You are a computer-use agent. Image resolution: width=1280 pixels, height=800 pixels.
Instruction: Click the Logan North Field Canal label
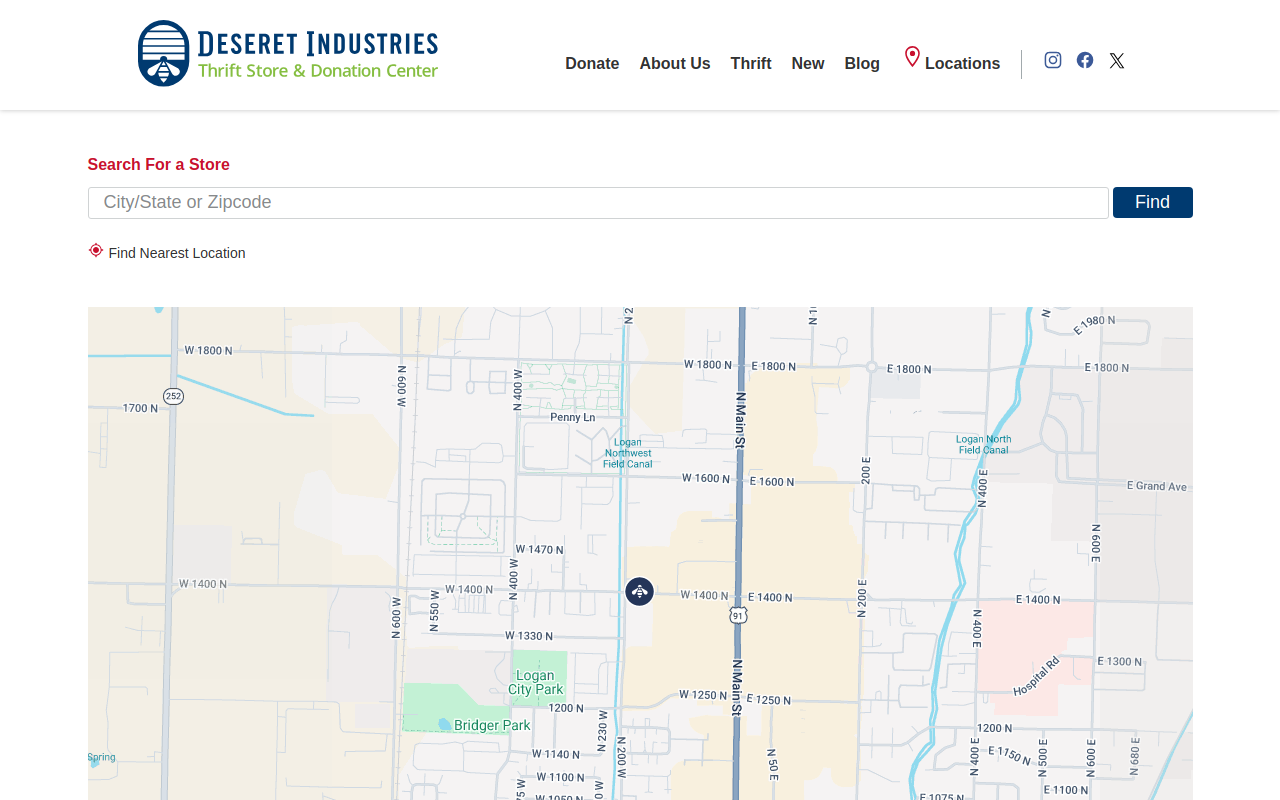click(x=984, y=445)
